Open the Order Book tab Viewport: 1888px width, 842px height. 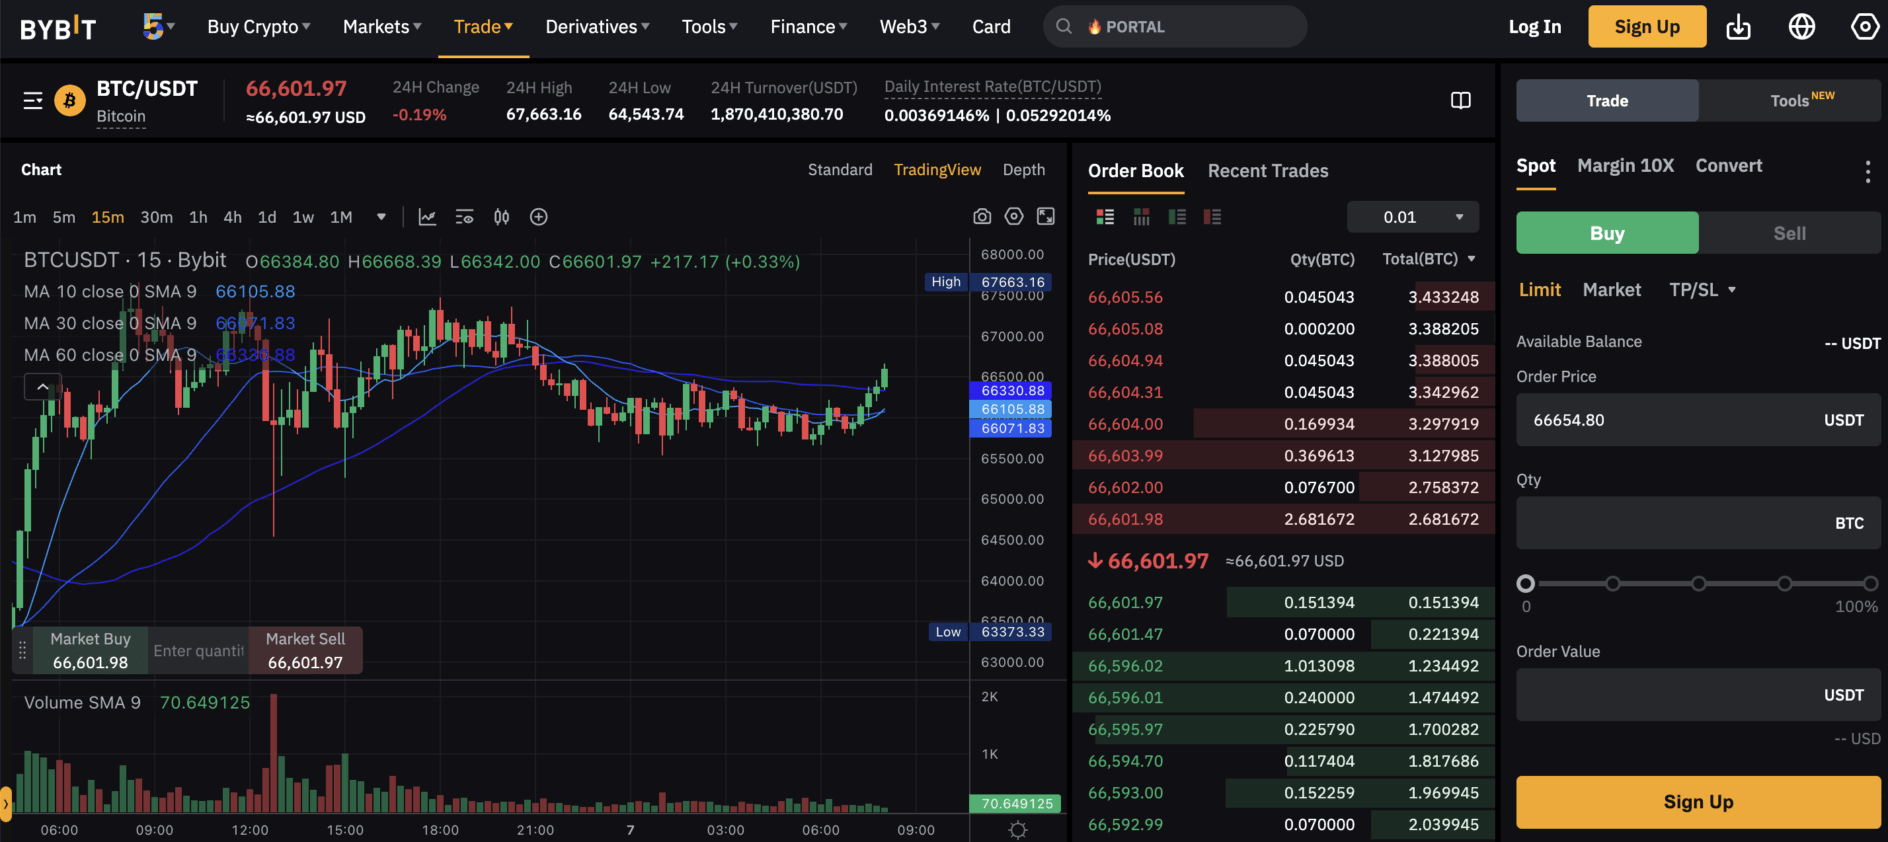1136,171
